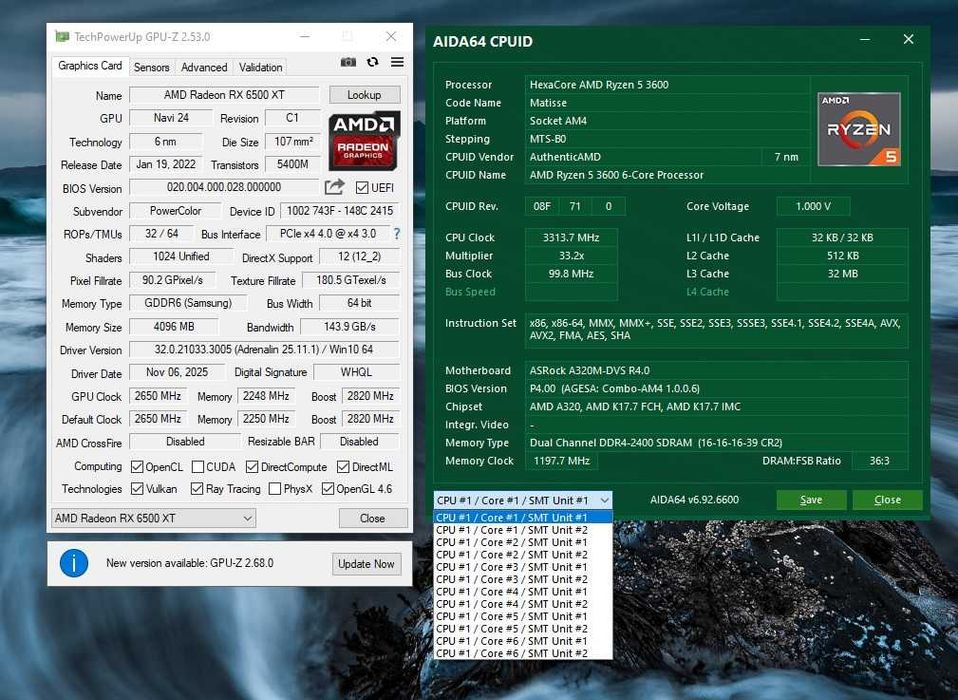
Task: Select CPU #1 / Core #5 / SMT Unit #1
Action: [523, 616]
